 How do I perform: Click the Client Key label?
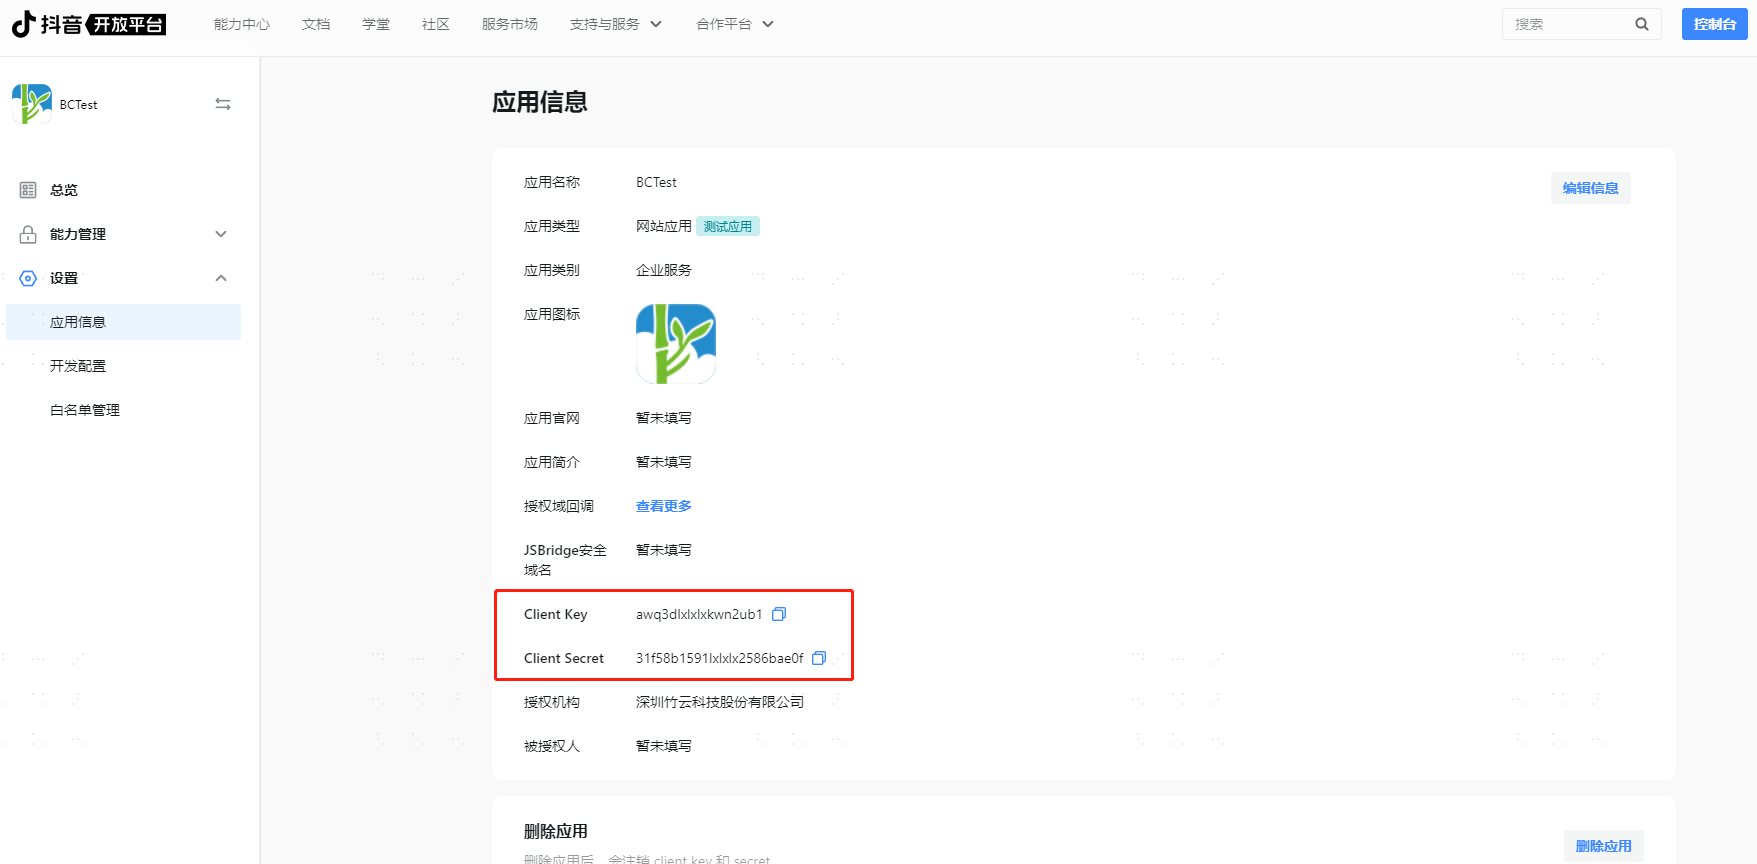[556, 614]
